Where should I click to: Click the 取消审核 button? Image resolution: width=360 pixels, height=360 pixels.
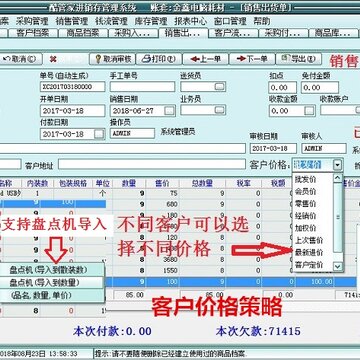(112, 59)
